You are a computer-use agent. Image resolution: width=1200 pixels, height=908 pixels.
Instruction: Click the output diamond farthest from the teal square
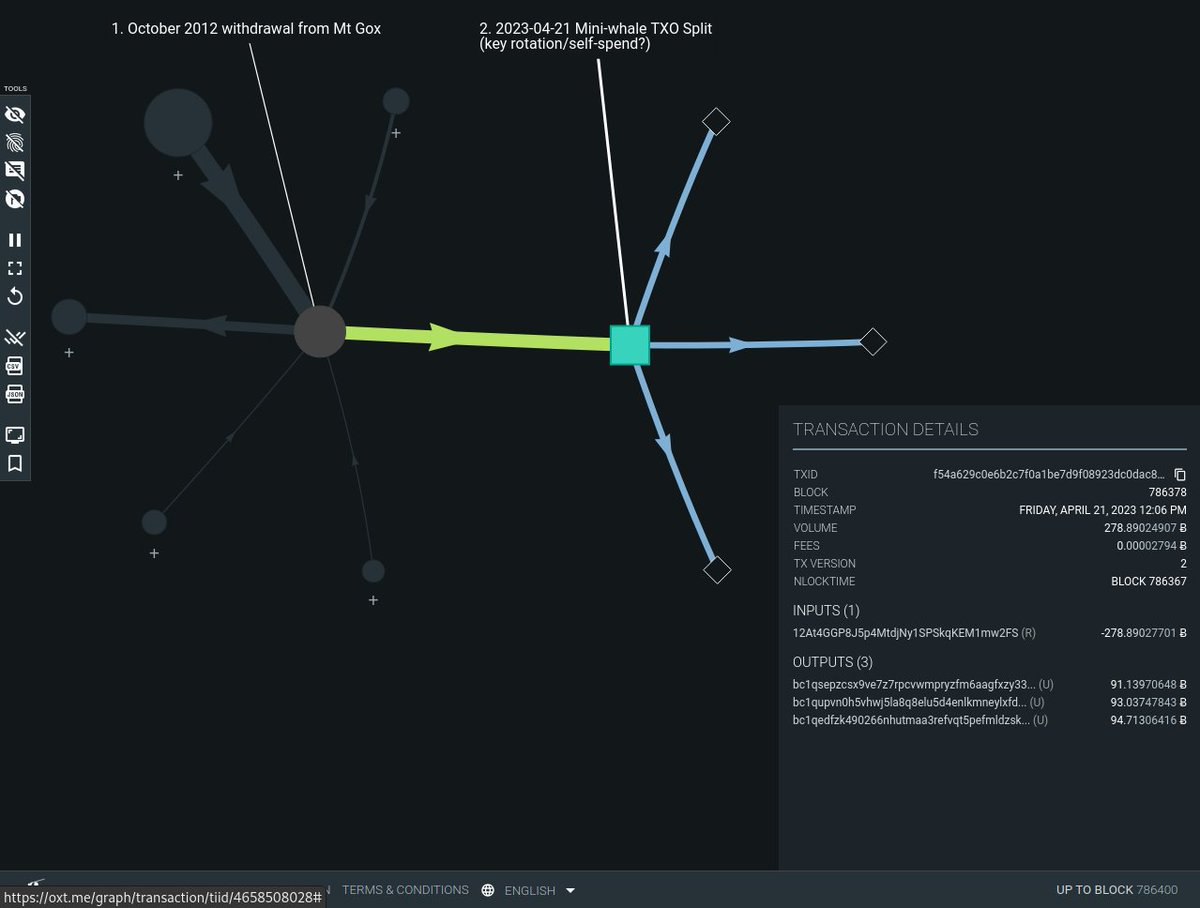click(873, 342)
